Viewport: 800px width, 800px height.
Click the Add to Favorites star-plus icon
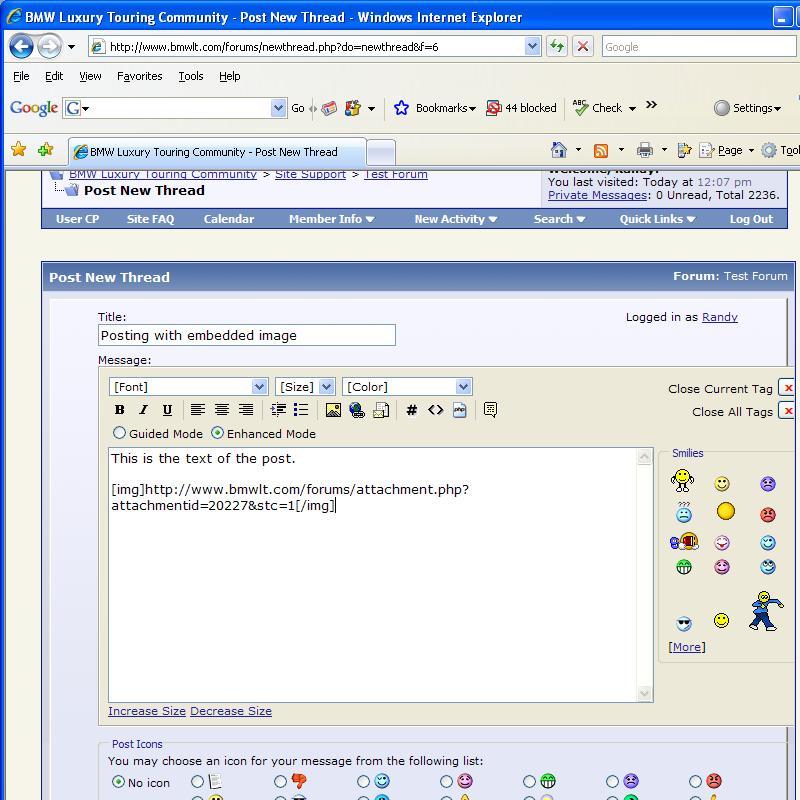coord(45,149)
